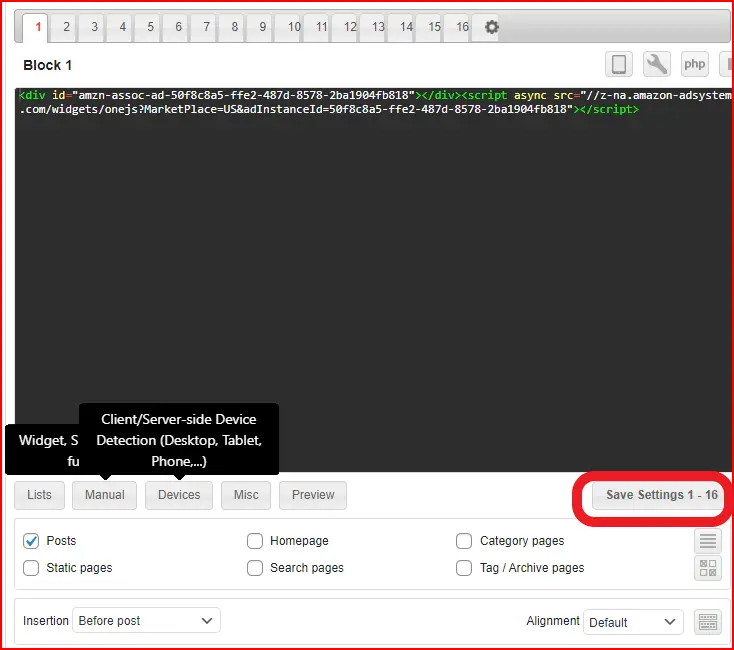The image size is (734, 650).
Task: Click inside the code editor area
Action: pyautogui.click(x=373, y=279)
